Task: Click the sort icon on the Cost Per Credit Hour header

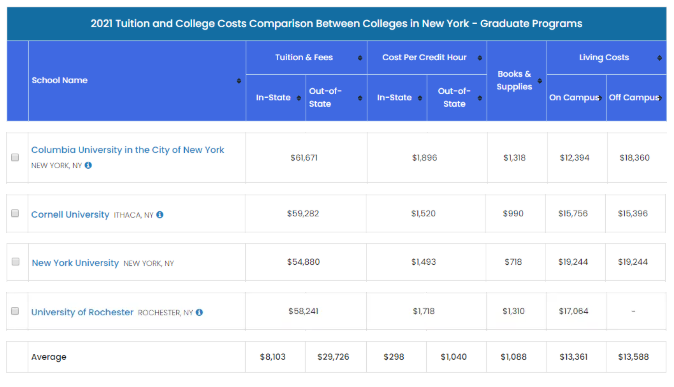Action: point(480,58)
